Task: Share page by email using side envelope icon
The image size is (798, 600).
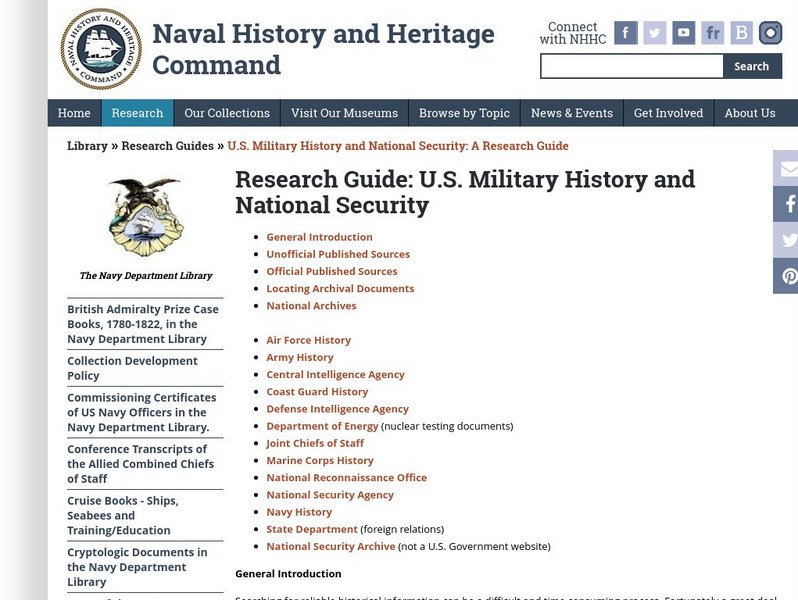Action: coord(786,168)
